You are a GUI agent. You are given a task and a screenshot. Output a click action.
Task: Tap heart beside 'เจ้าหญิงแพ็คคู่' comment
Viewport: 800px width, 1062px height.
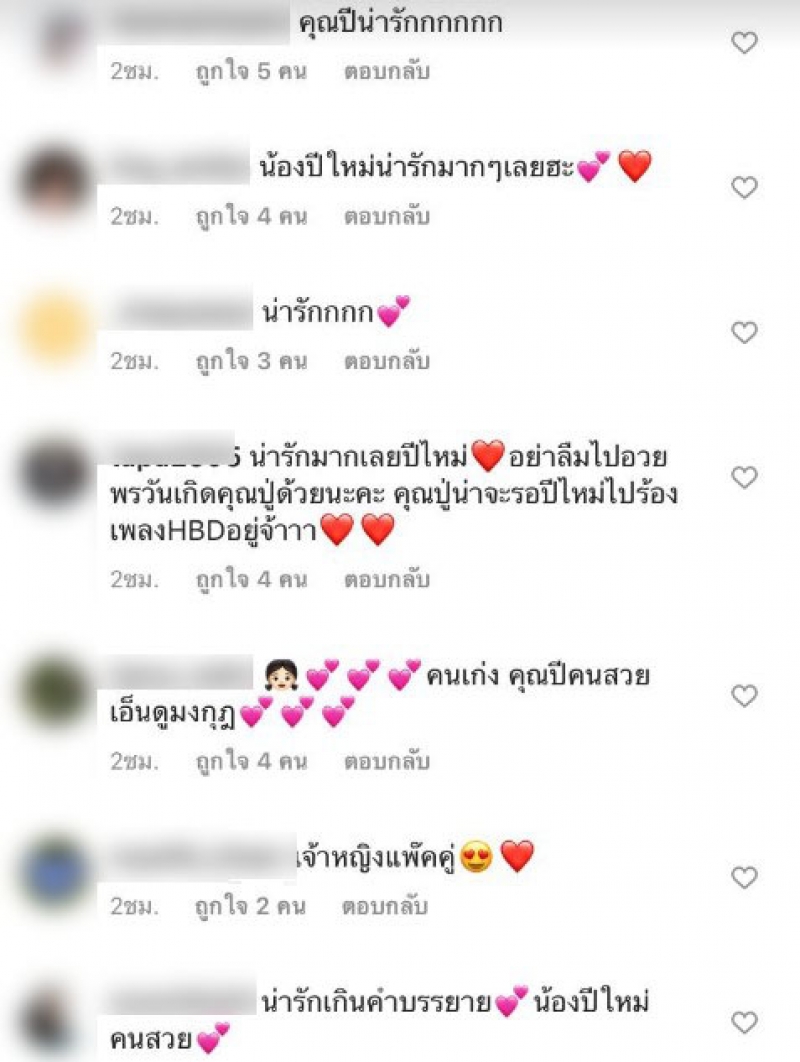coord(744,878)
